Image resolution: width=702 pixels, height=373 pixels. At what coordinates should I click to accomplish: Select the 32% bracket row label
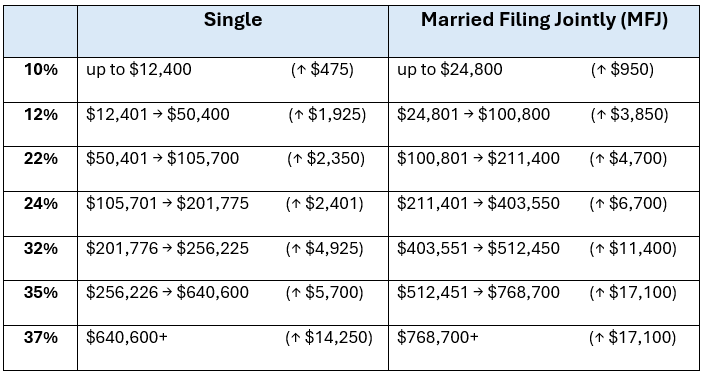point(41,248)
